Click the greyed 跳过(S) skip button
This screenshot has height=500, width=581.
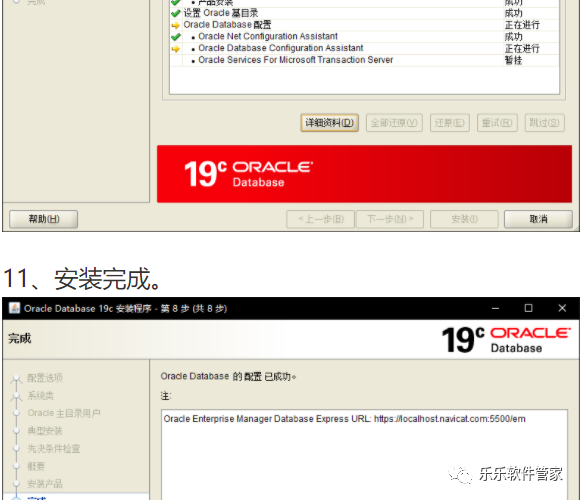(544, 123)
